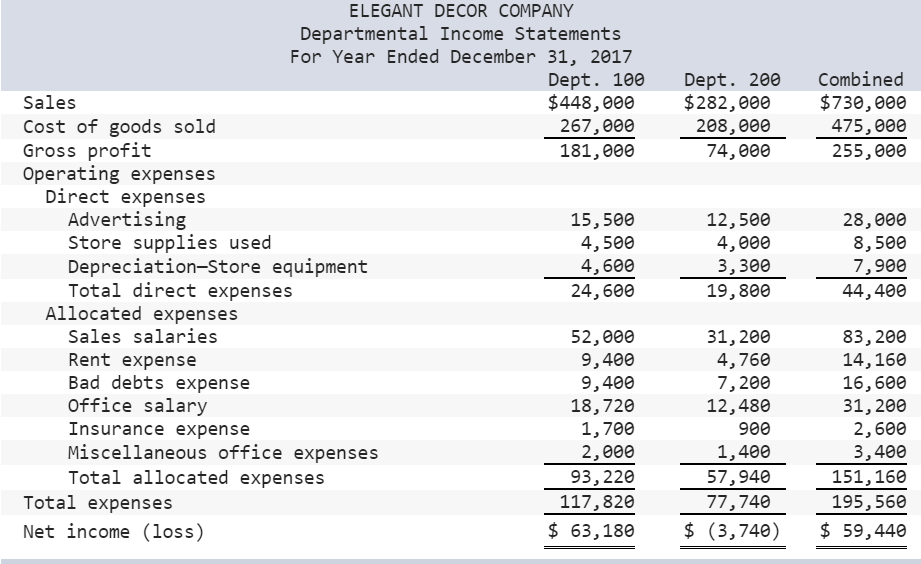Click the 12,500 advertising value
This screenshot has height=564, width=921.
coord(738,220)
